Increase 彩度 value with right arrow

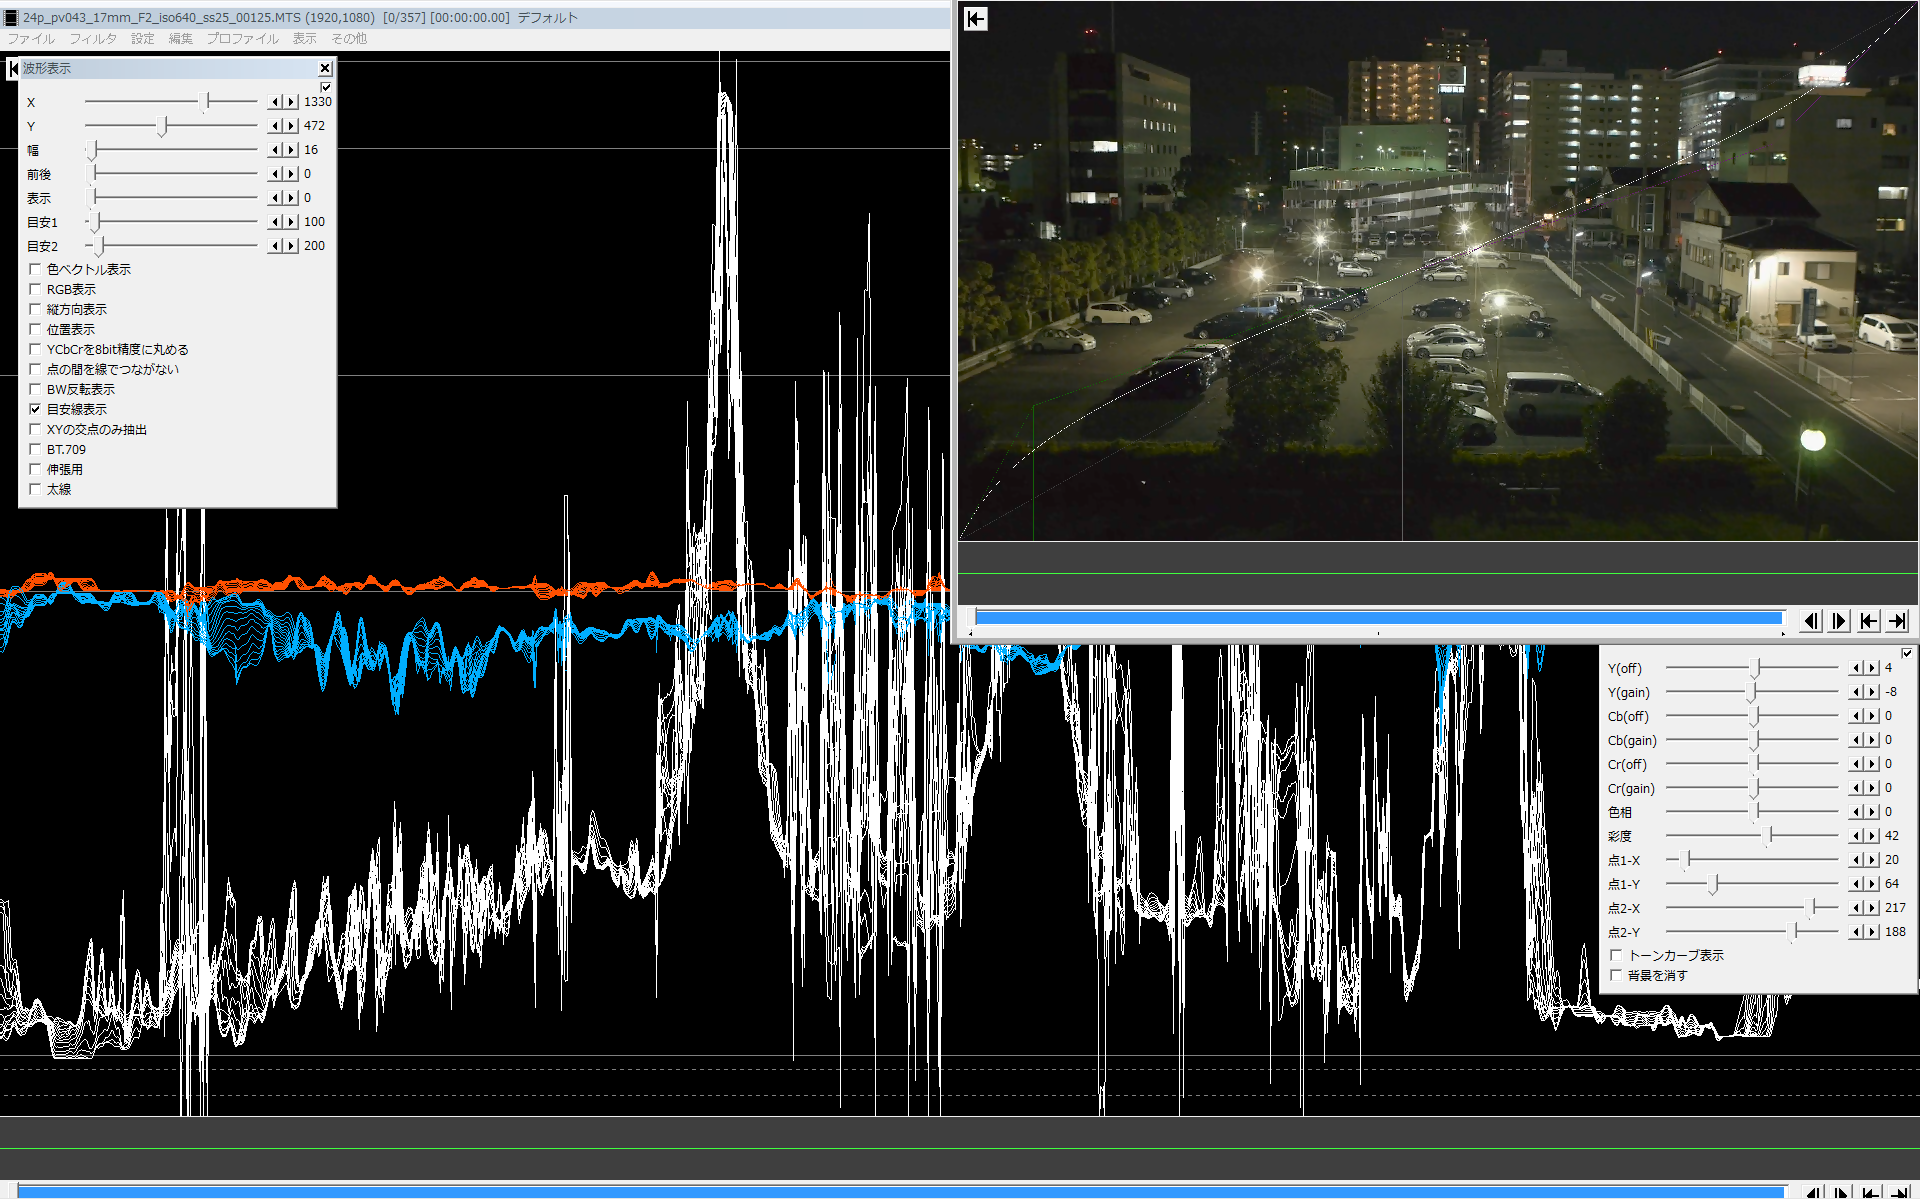coord(1872,836)
